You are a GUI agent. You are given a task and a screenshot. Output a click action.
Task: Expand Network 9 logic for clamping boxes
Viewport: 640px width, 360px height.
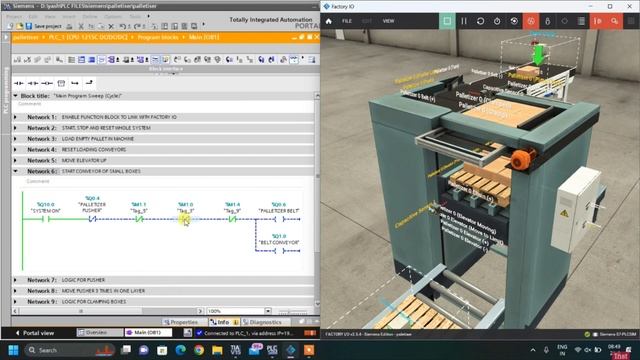point(16,302)
